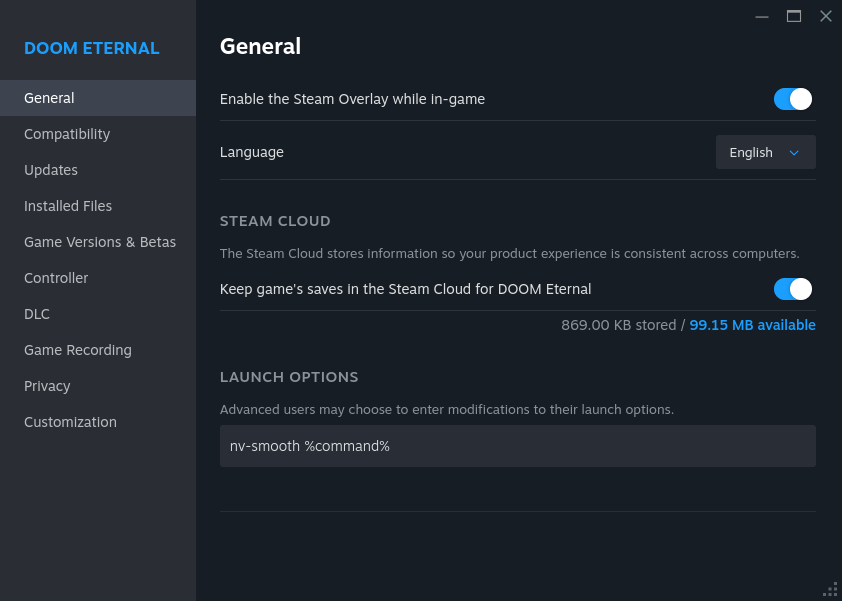Viewport: 842px width, 601px height.
Task: Click the launch options input field
Action: pos(517,445)
